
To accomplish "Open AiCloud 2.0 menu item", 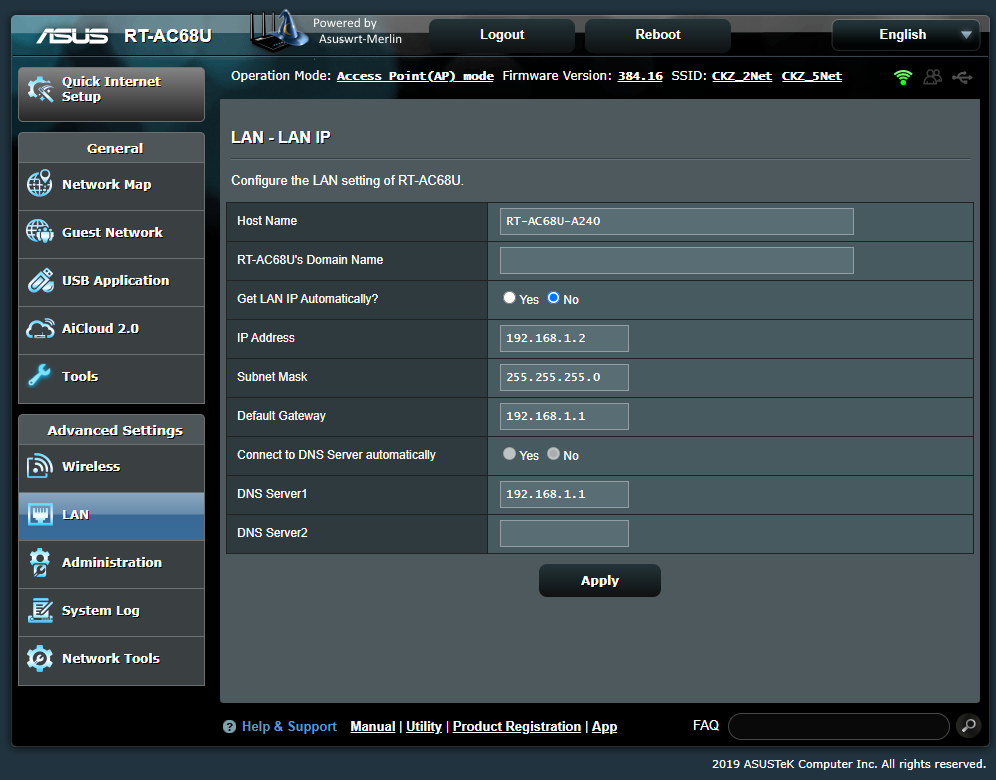I will point(111,328).
